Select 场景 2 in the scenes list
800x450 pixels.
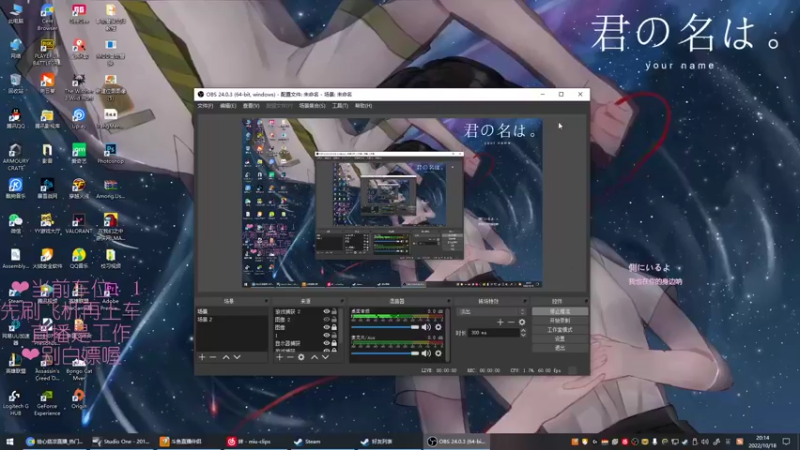(x=232, y=319)
